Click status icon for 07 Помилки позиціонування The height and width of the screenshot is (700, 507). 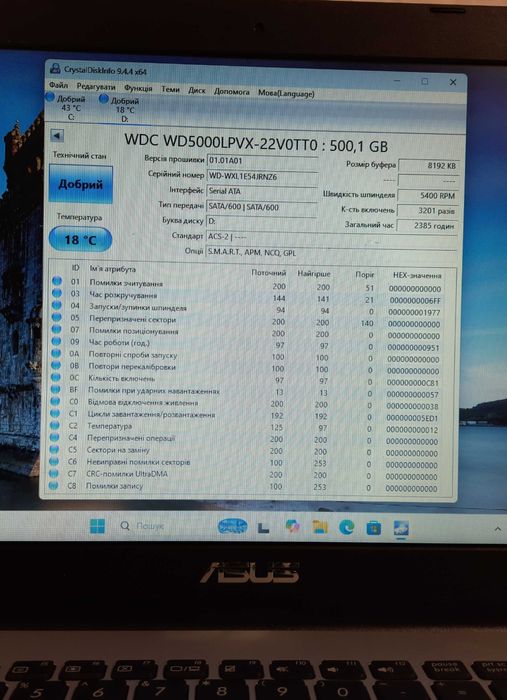[56, 329]
